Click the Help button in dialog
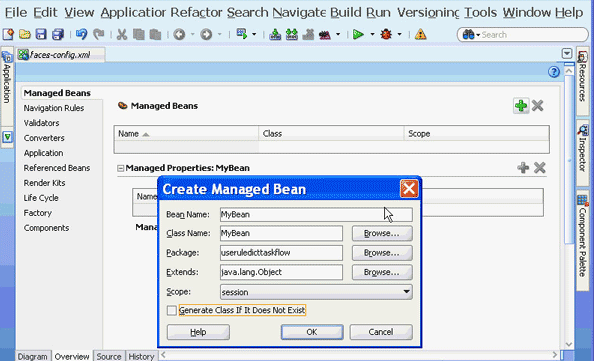Viewport: 594px width, 361px height. 198,332
